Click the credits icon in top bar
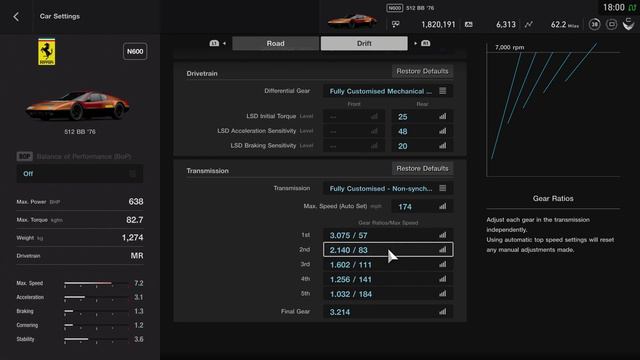 (396, 24)
